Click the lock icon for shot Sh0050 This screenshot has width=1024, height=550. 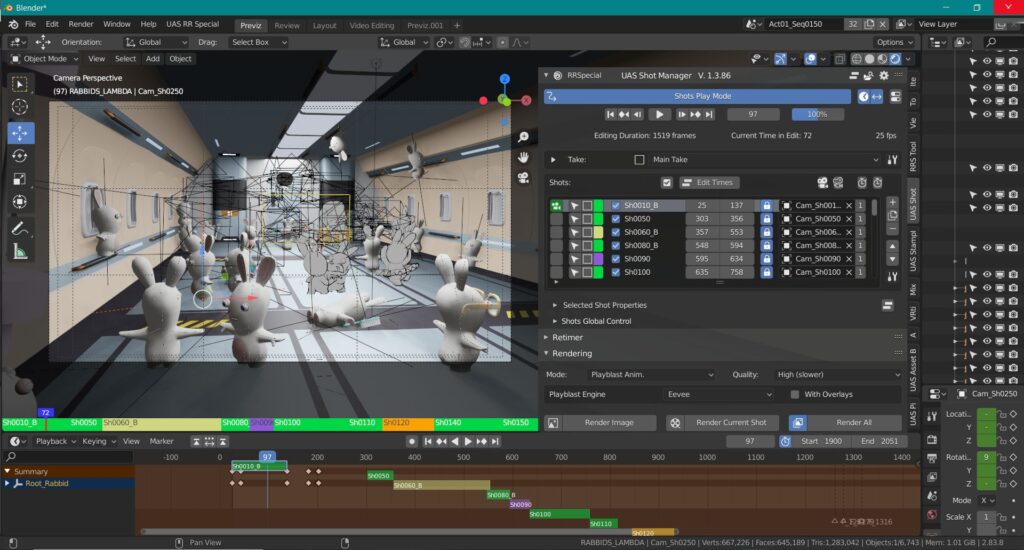[x=766, y=218]
